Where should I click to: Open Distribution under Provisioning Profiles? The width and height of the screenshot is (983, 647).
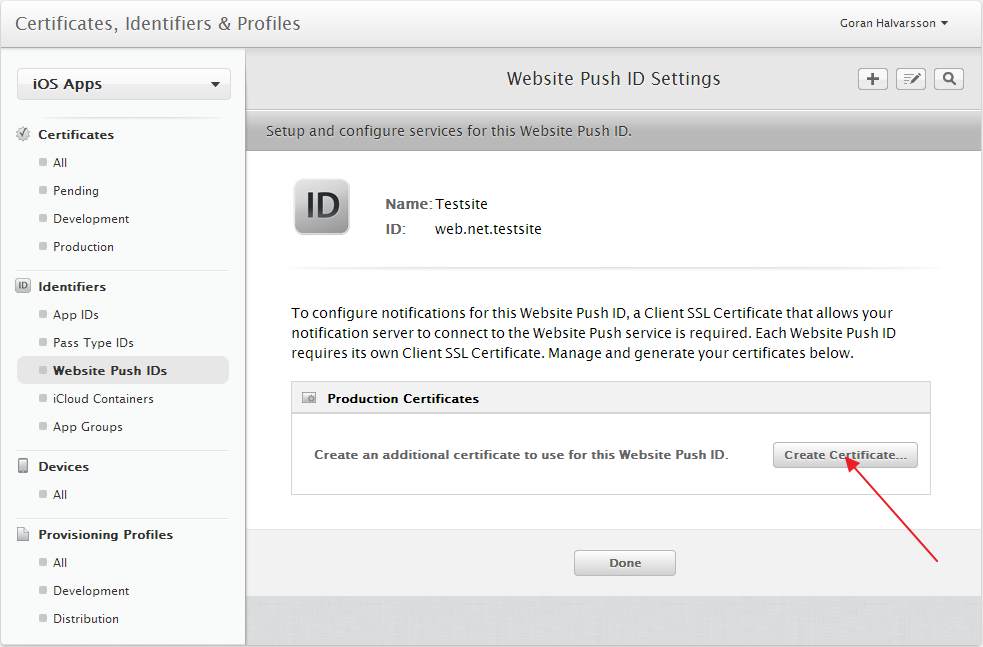86,618
